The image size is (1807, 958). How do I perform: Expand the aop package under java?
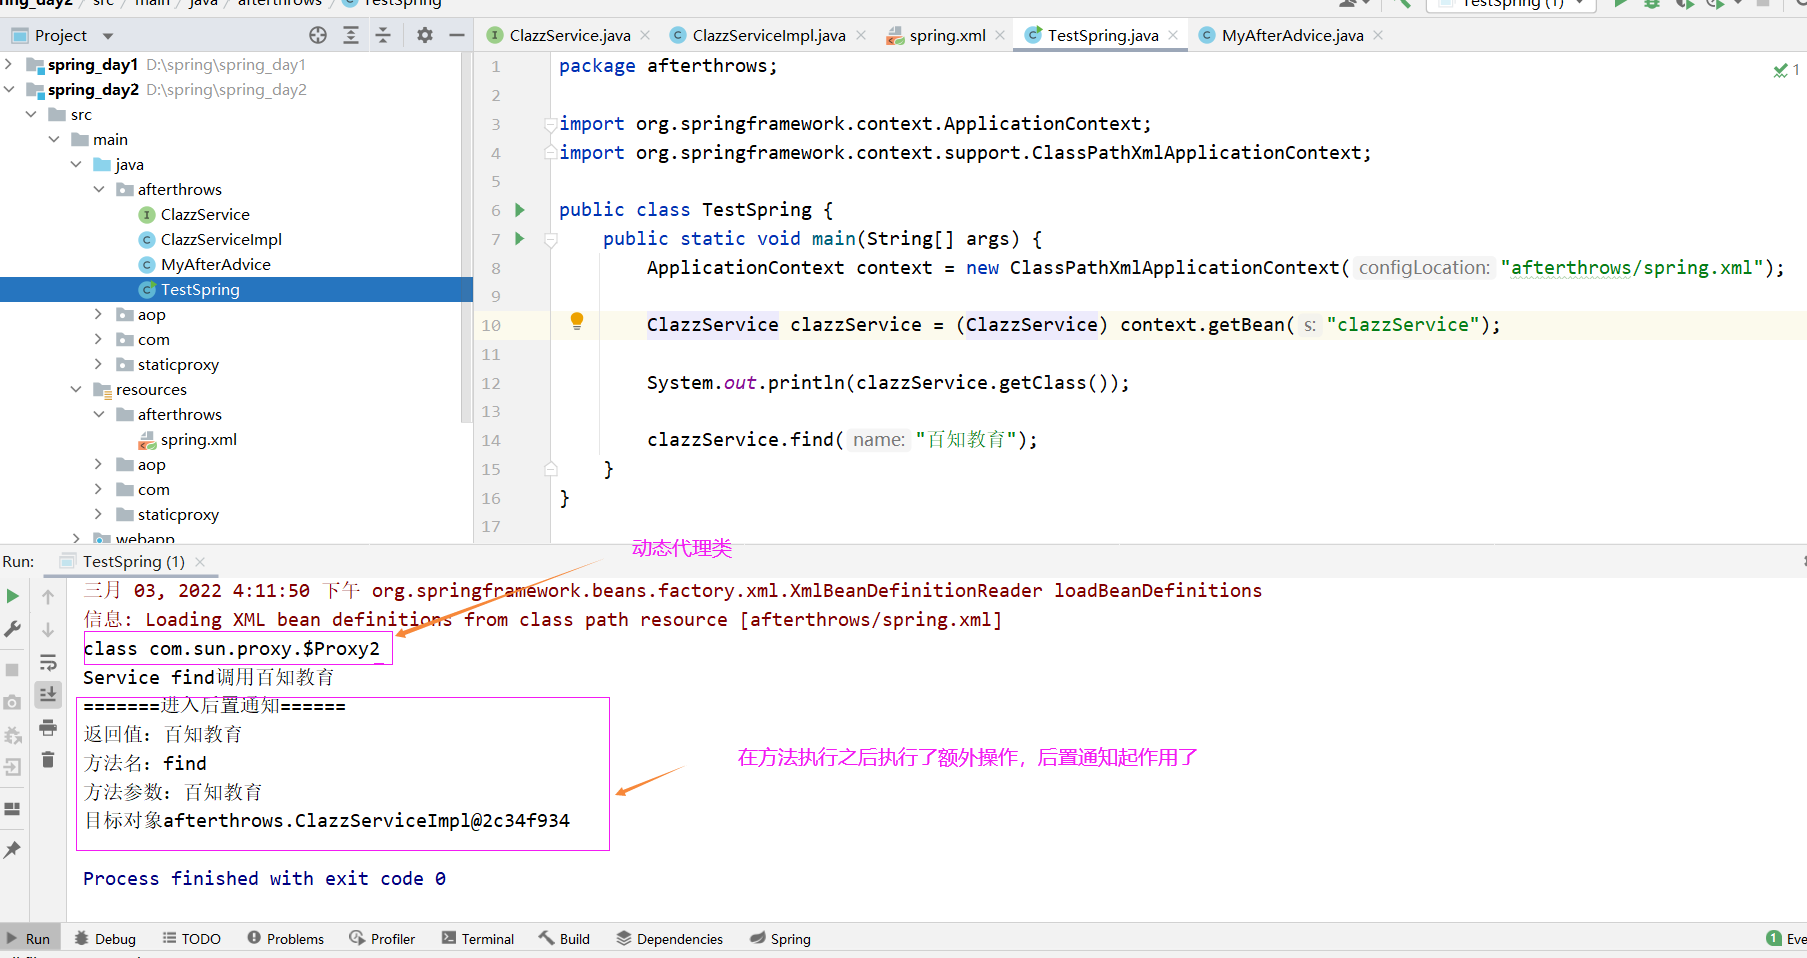click(x=98, y=314)
